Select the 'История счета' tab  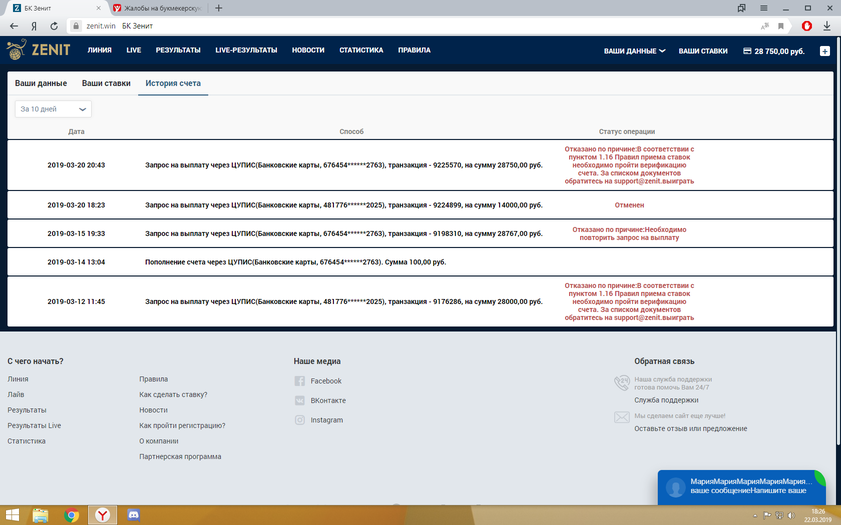pyautogui.click(x=173, y=83)
